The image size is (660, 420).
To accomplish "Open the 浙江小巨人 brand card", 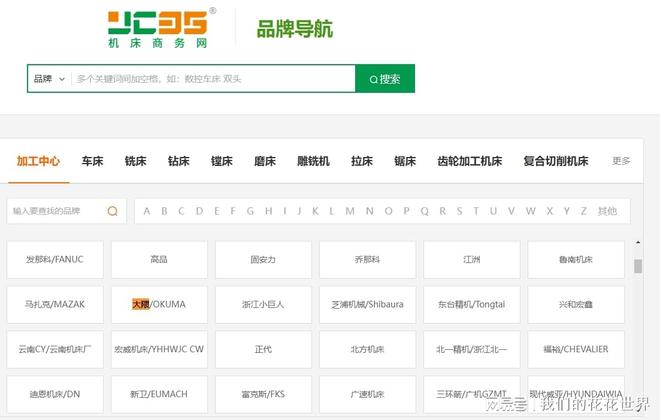I will (x=263, y=305).
